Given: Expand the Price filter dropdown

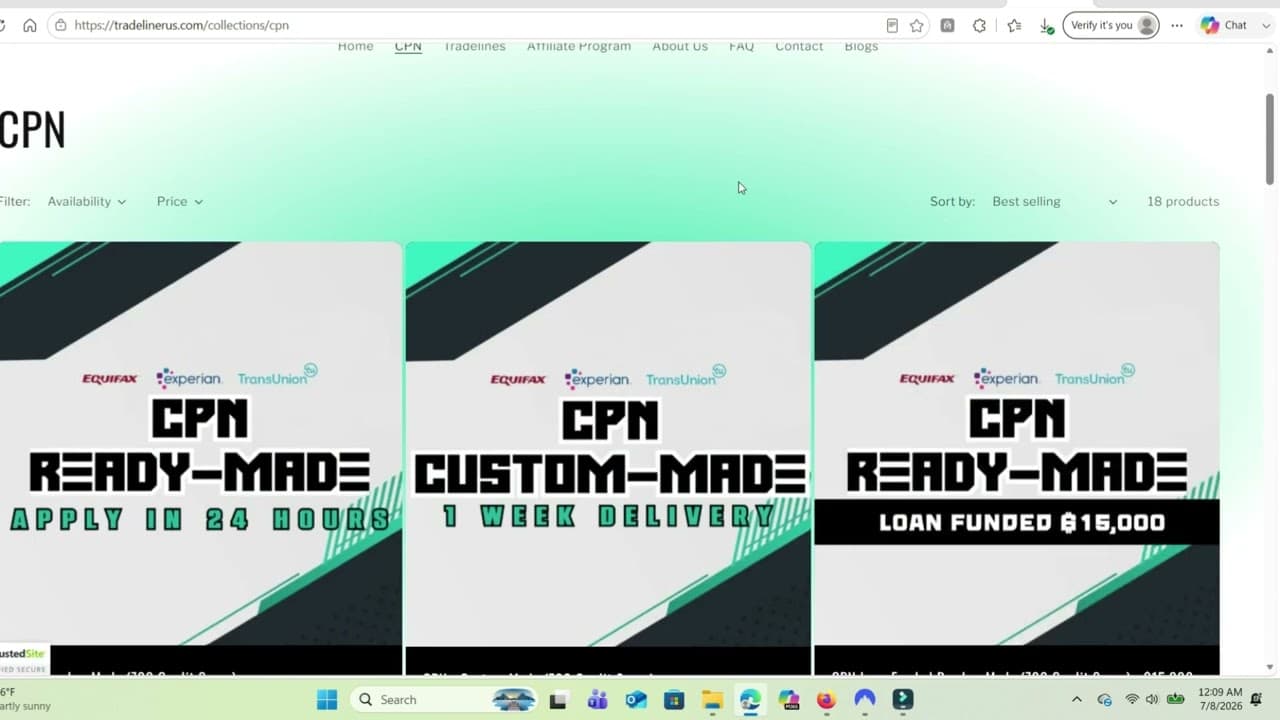Looking at the screenshot, I should pyautogui.click(x=180, y=201).
